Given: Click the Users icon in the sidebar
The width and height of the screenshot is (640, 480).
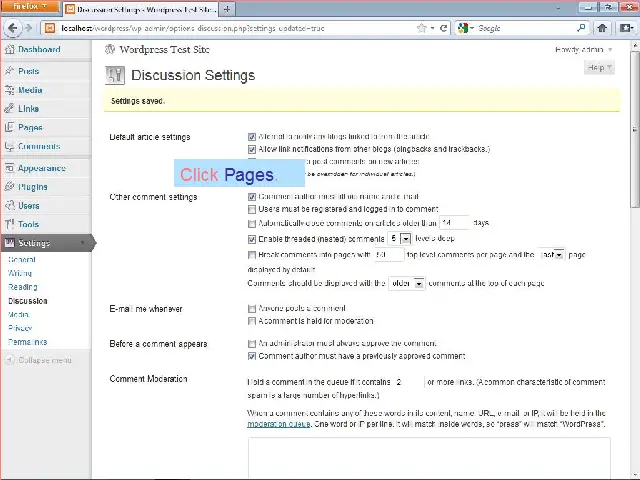Looking at the screenshot, I should click(x=9, y=205).
